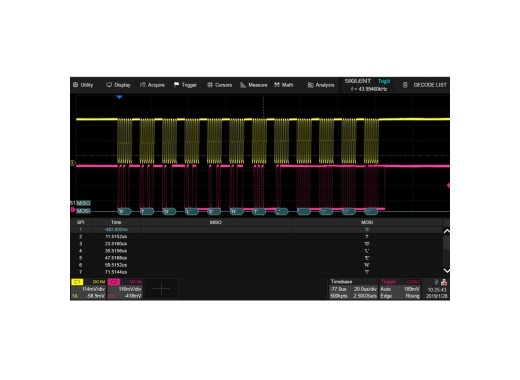
Task: Select decode row with time 71.5144us
Action: pos(256,272)
